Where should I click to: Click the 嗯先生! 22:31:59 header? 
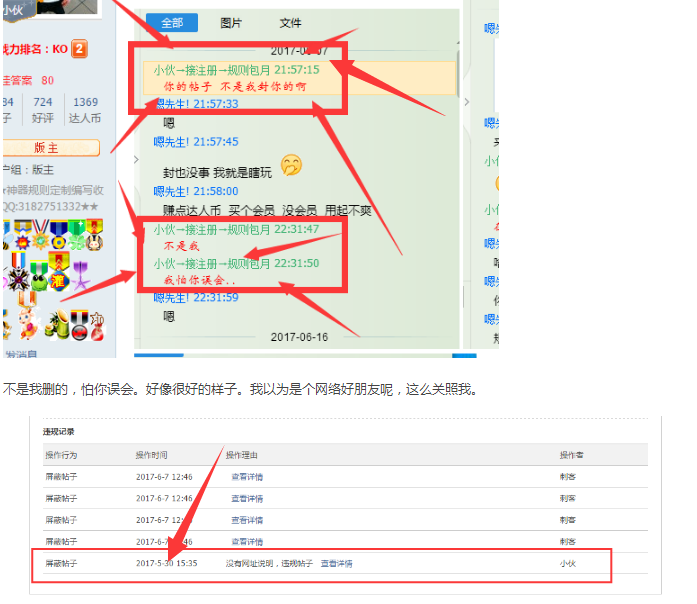pos(196,297)
